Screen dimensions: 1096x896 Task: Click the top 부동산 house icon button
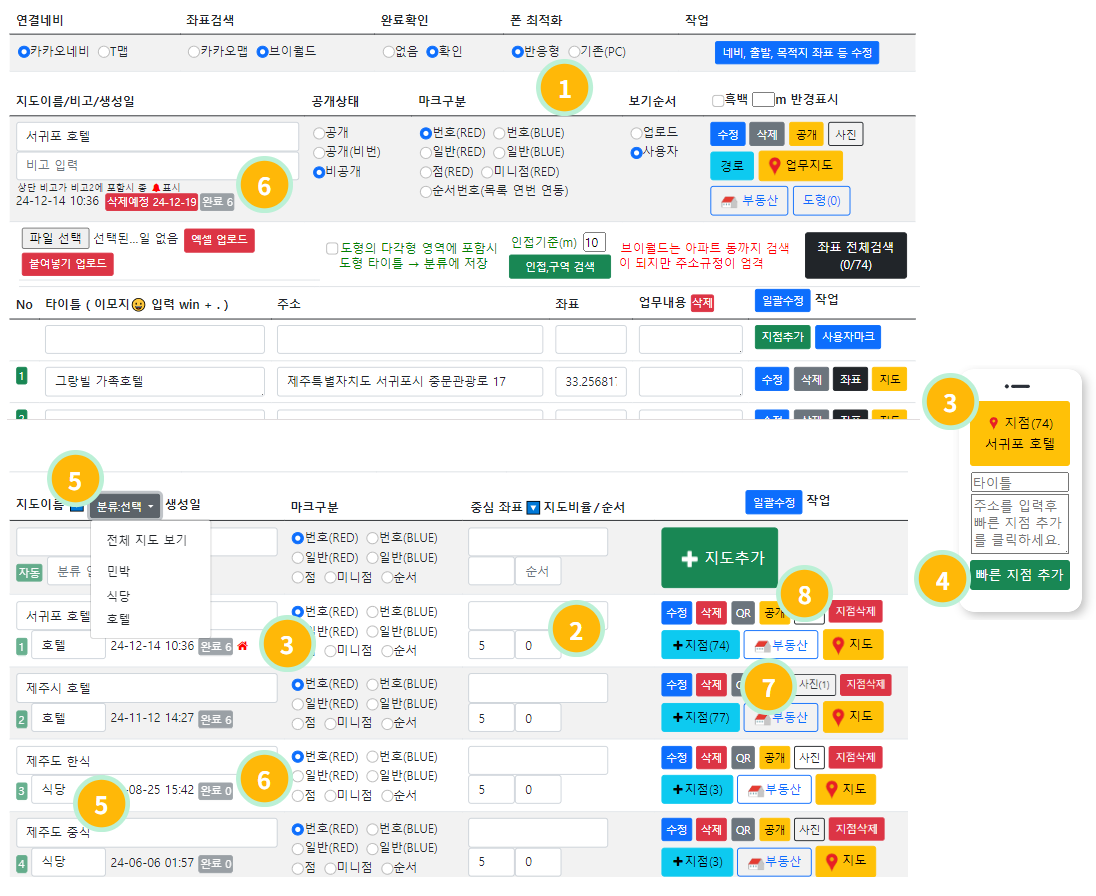[750, 201]
